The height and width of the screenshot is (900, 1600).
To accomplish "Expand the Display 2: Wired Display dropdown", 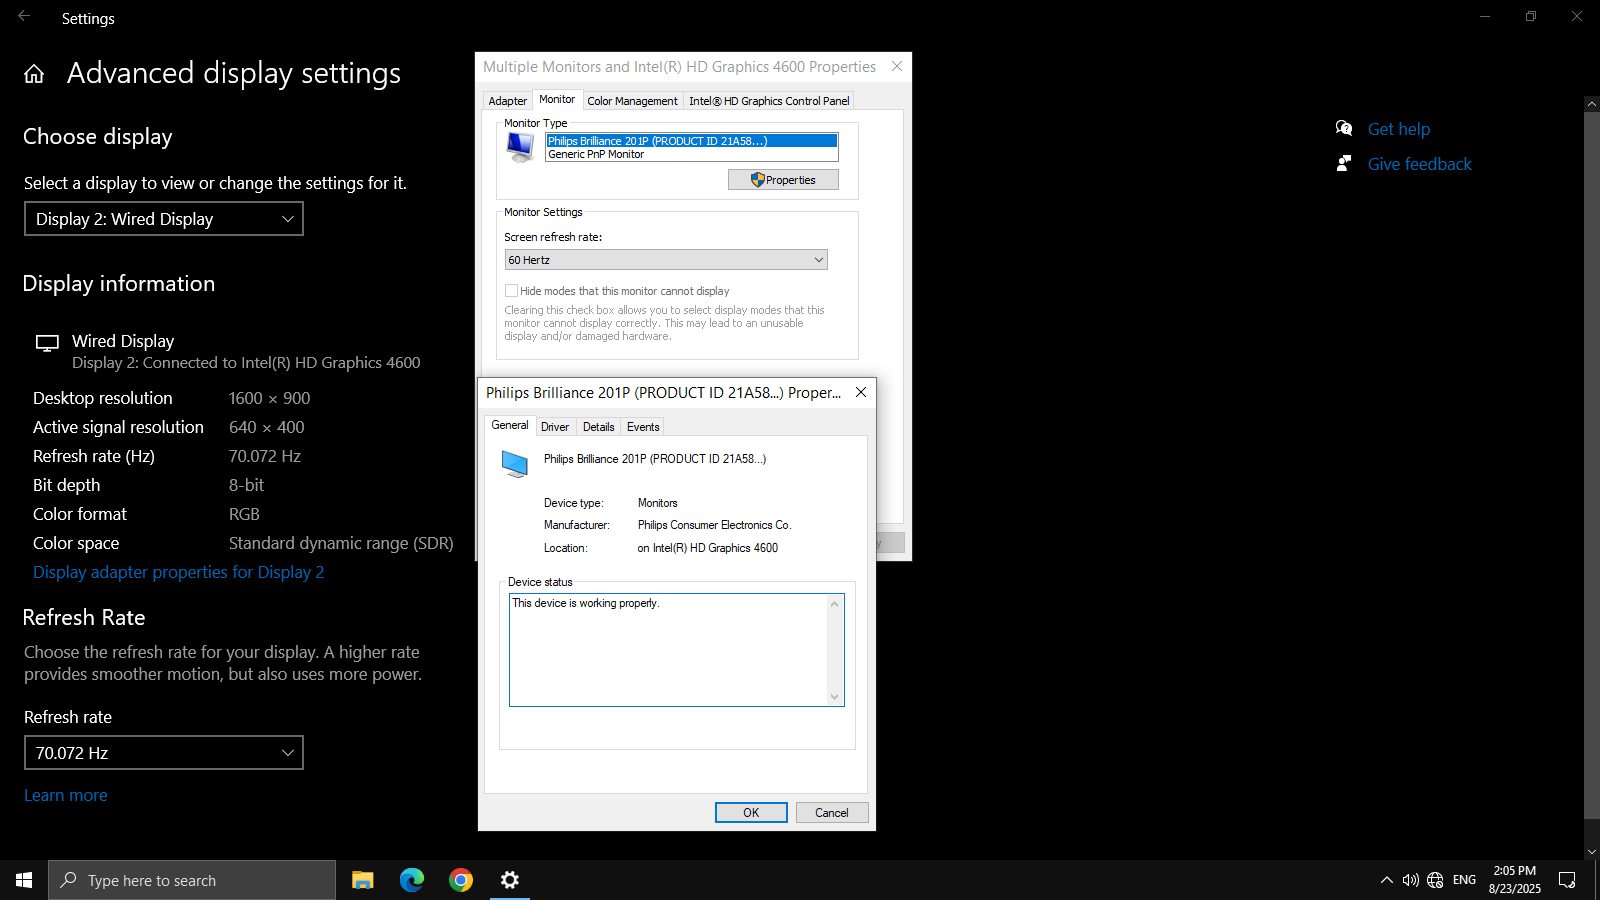I will tap(164, 219).
